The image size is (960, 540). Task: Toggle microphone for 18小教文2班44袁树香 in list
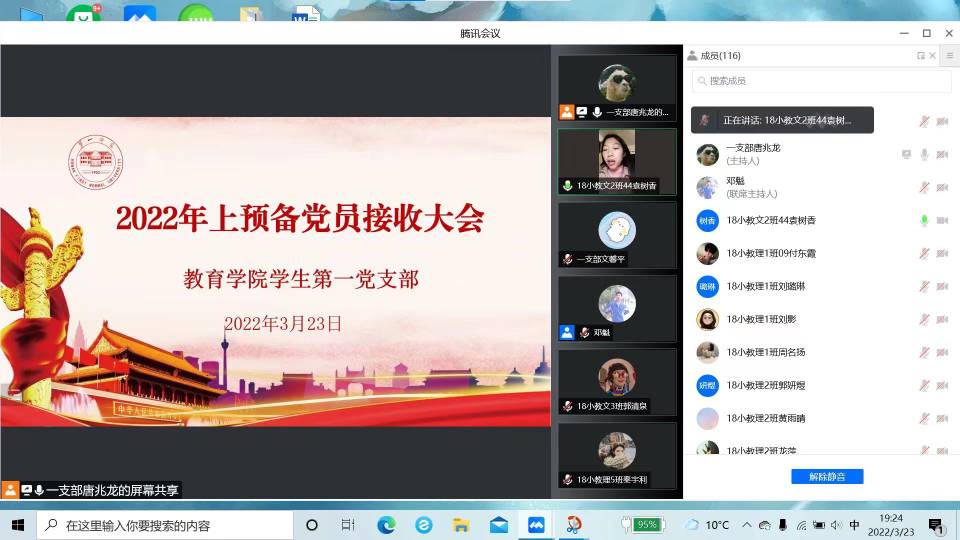(924, 220)
